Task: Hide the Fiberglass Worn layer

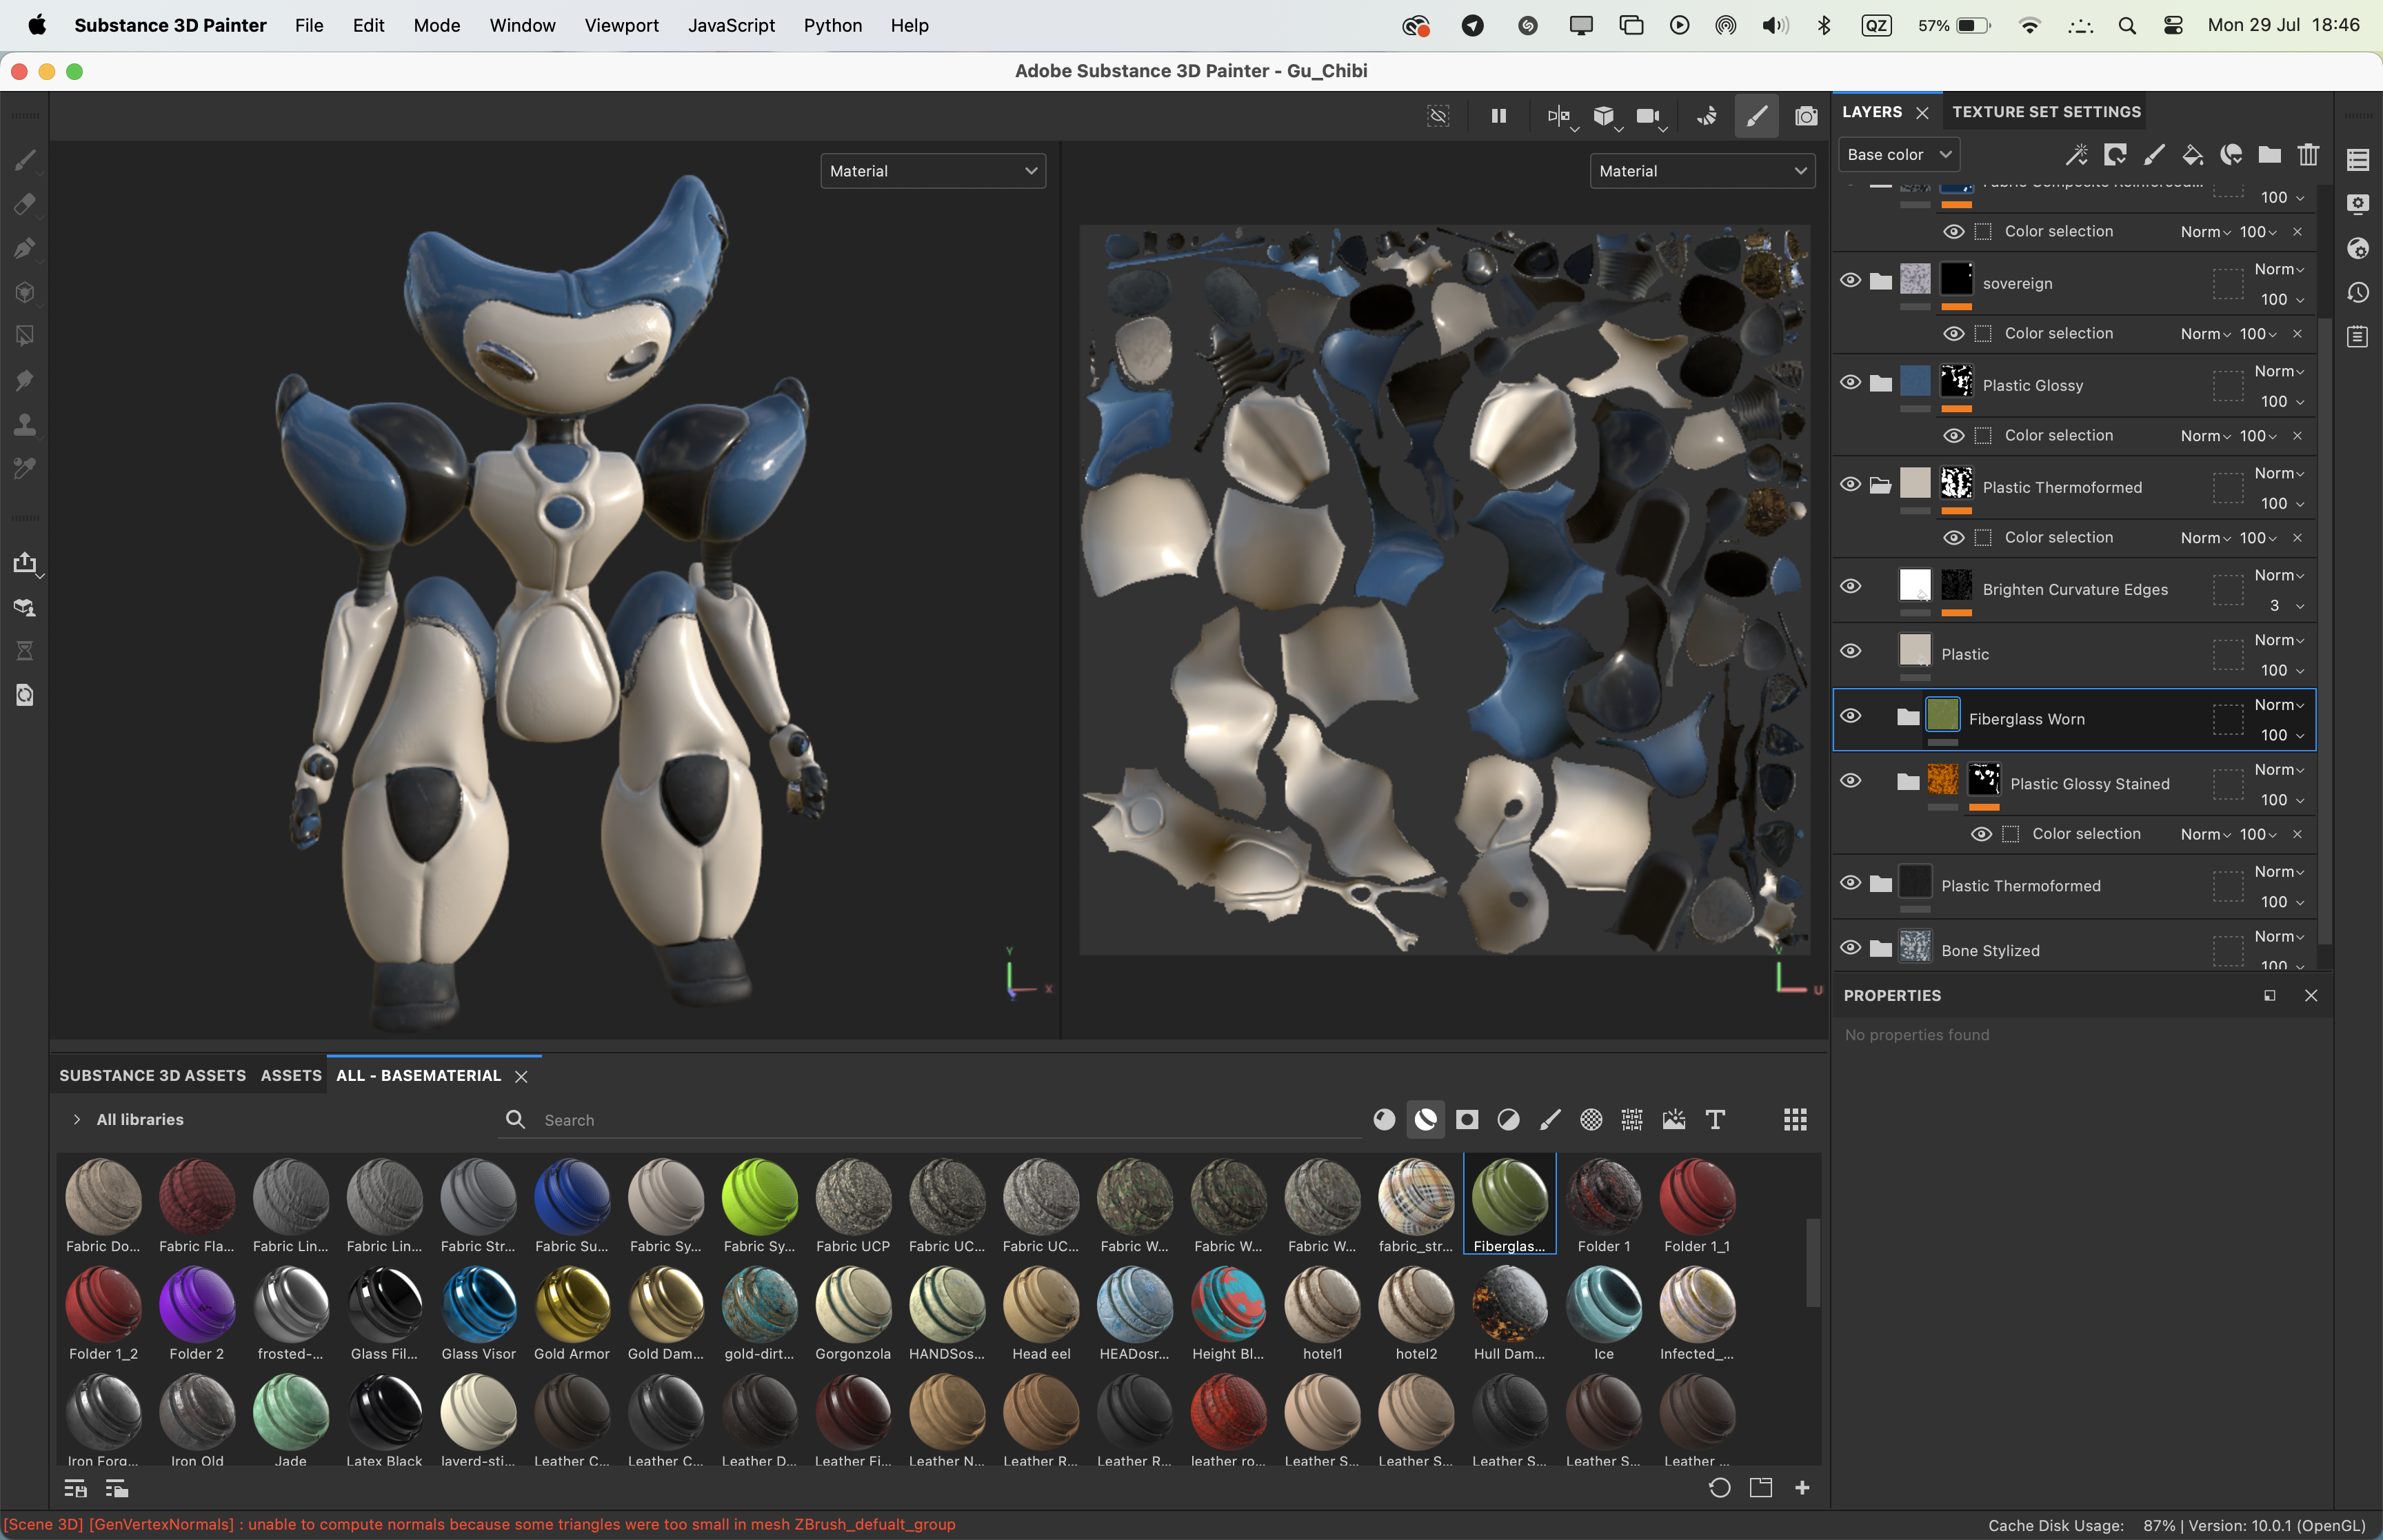Action: pos(1850,717)
